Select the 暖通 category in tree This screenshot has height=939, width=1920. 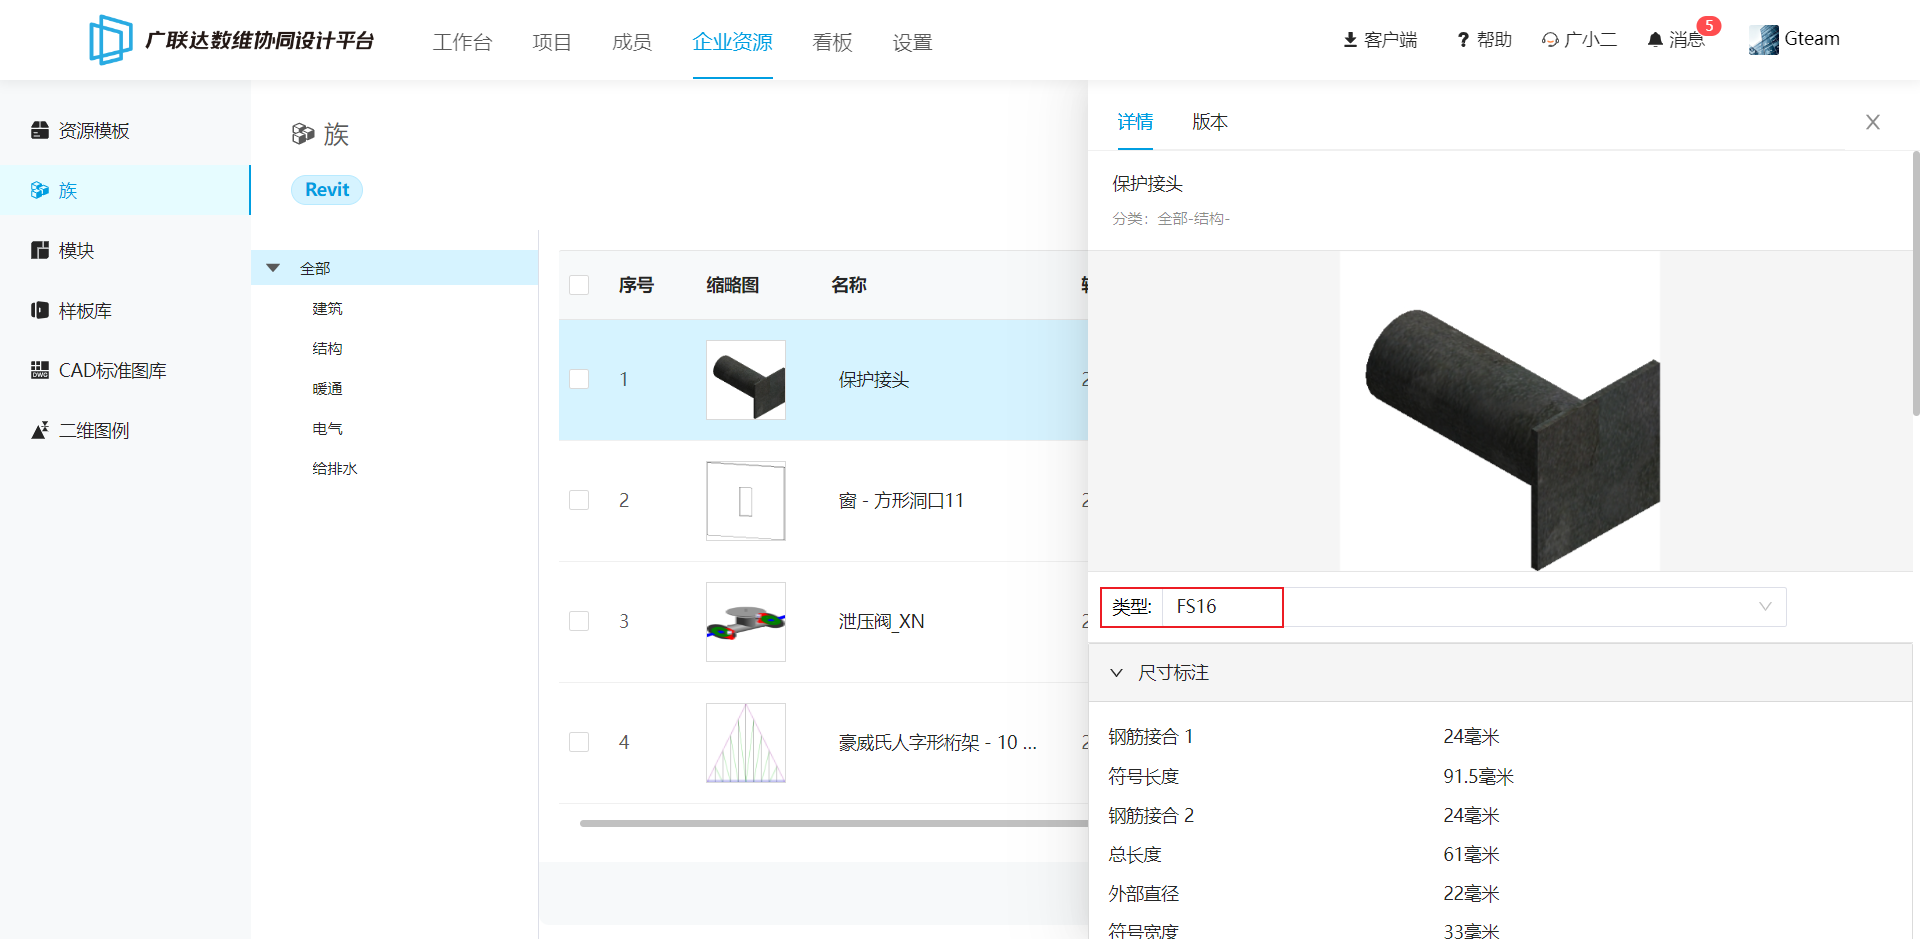point(327,389)
